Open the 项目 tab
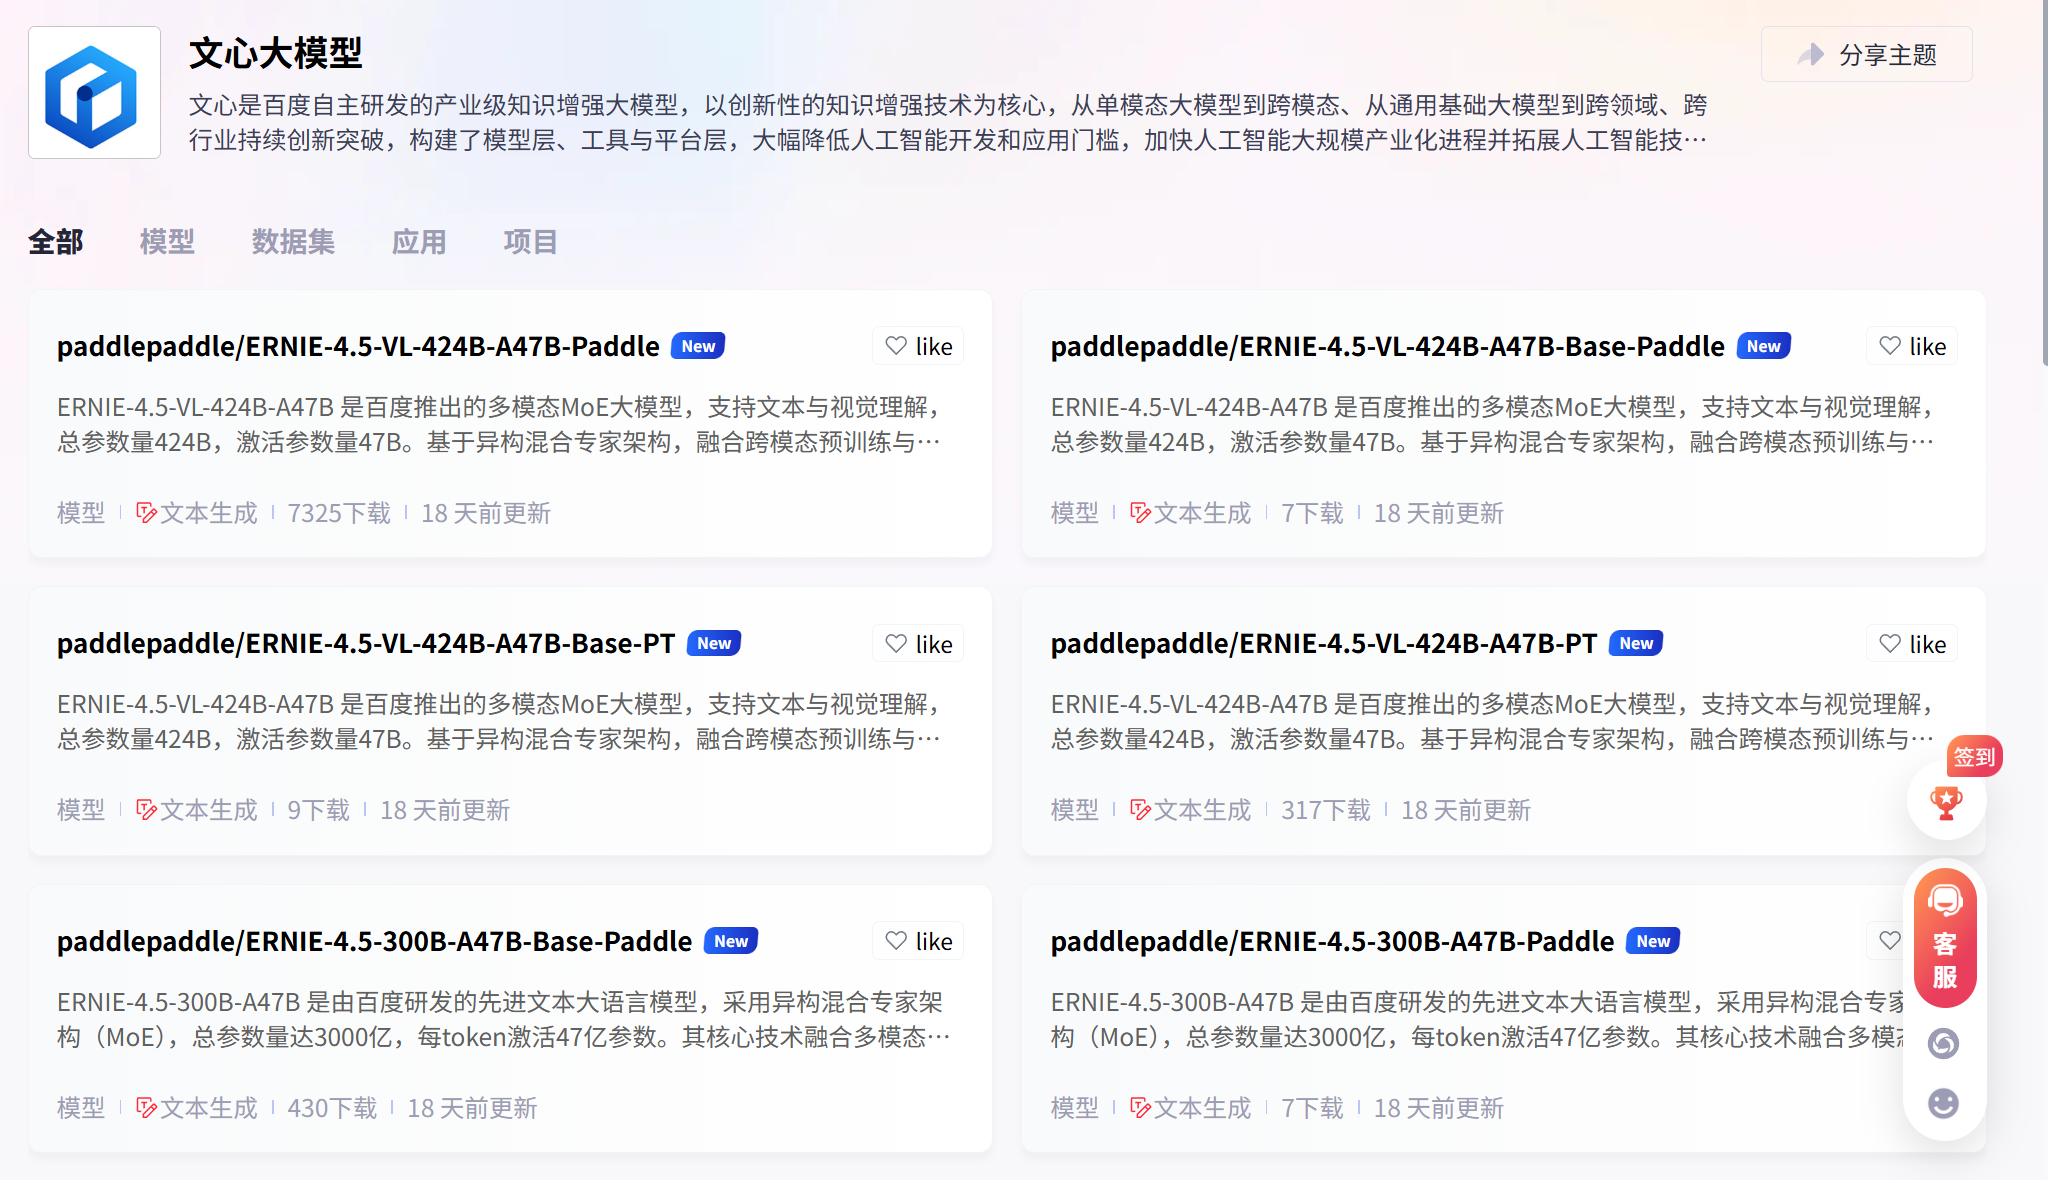This screenshot has height=1180, width=2048. tap(530, 242)
